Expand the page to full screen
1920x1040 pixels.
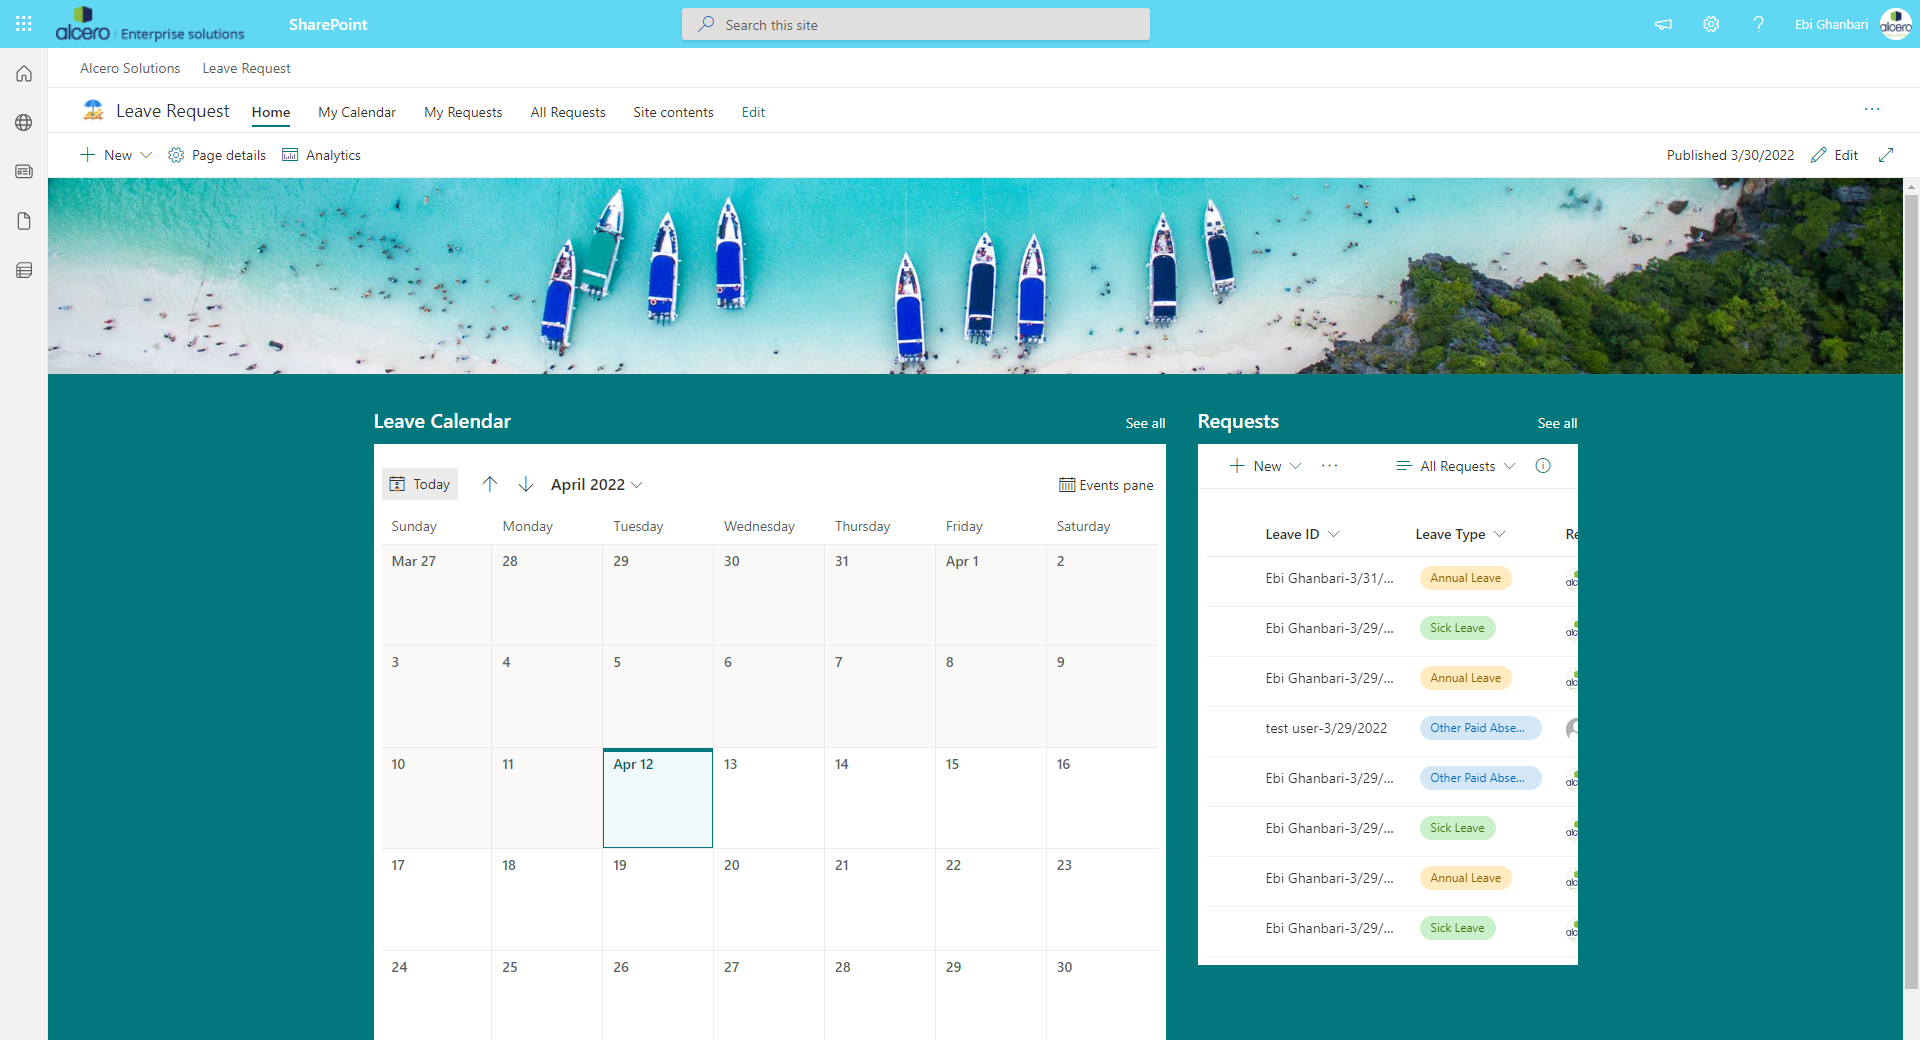point(1886,155)
